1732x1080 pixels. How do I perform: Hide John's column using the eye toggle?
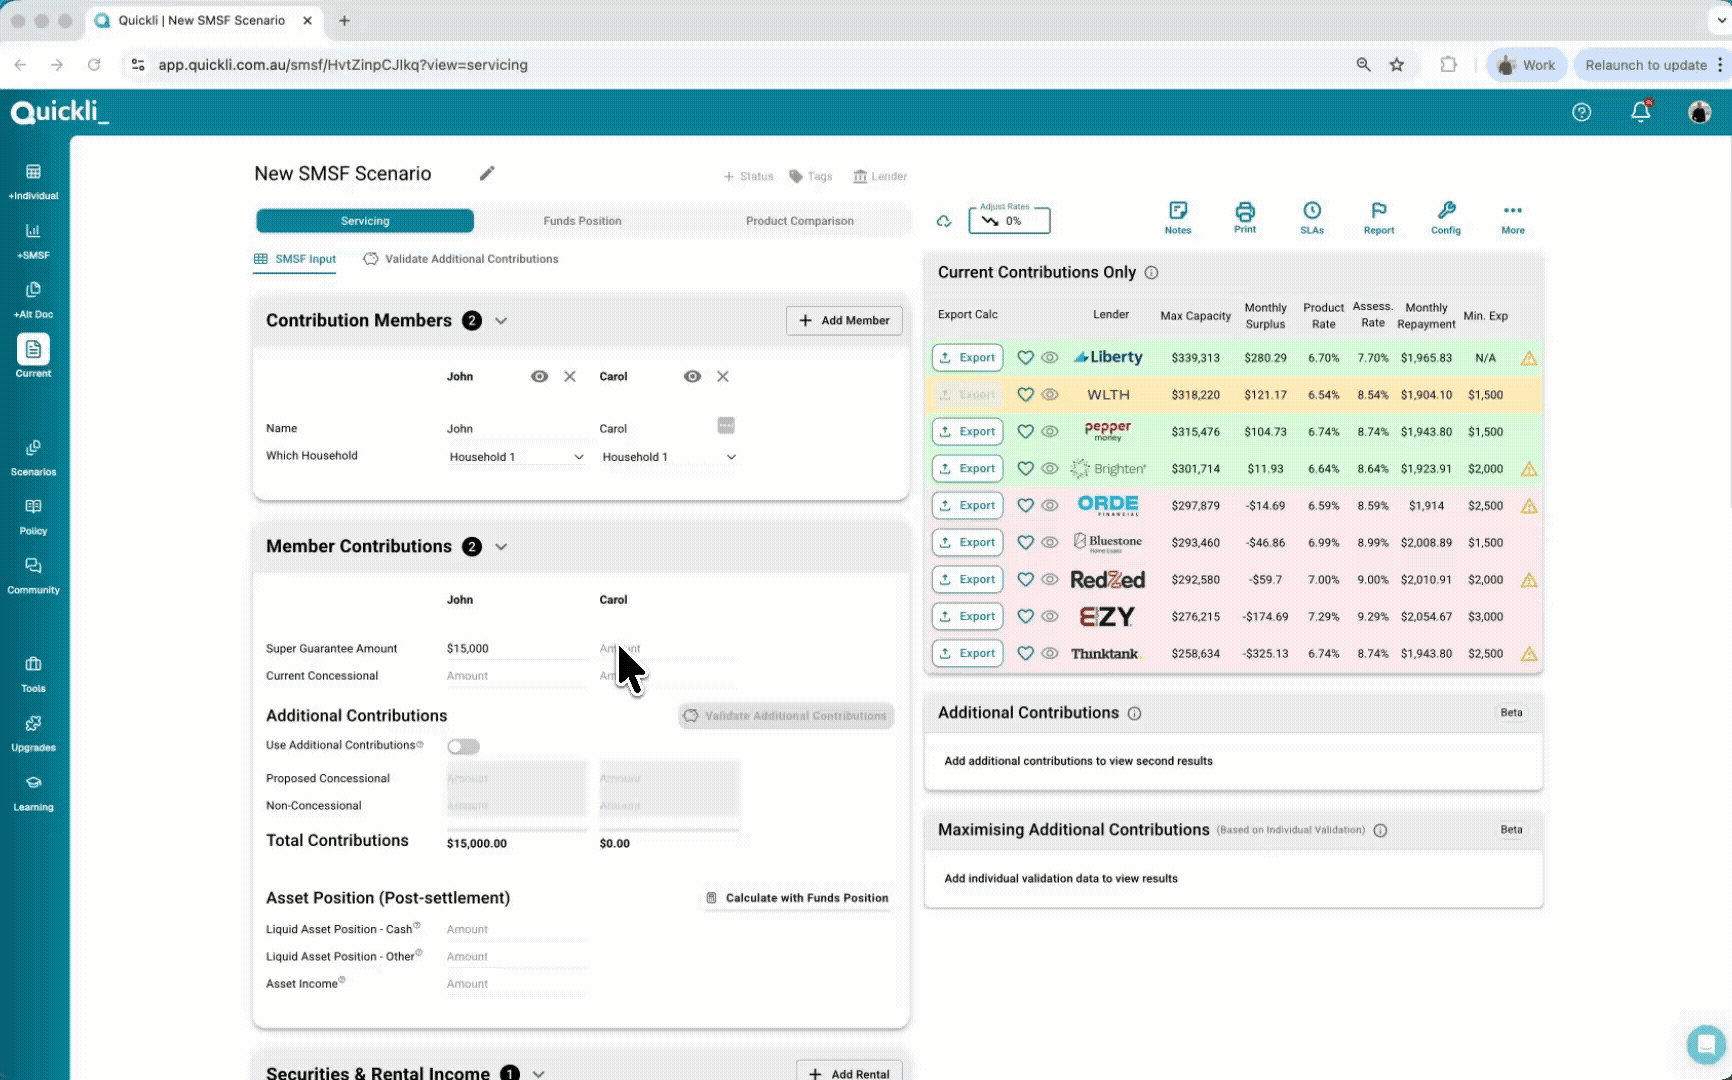540,377
